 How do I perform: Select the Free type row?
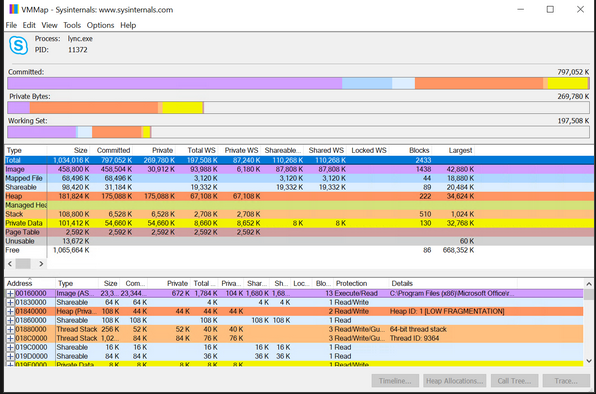coord(299,250)
